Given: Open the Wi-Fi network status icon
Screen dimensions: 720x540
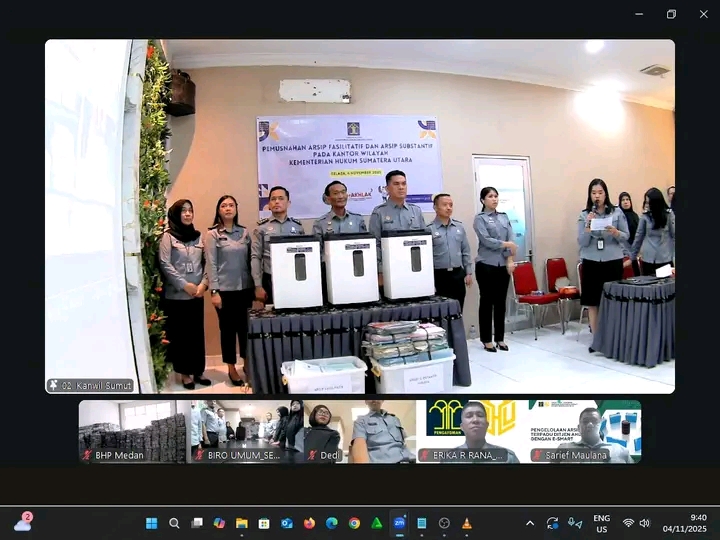Looking at the screenshot, I should [x=628, y=523].
